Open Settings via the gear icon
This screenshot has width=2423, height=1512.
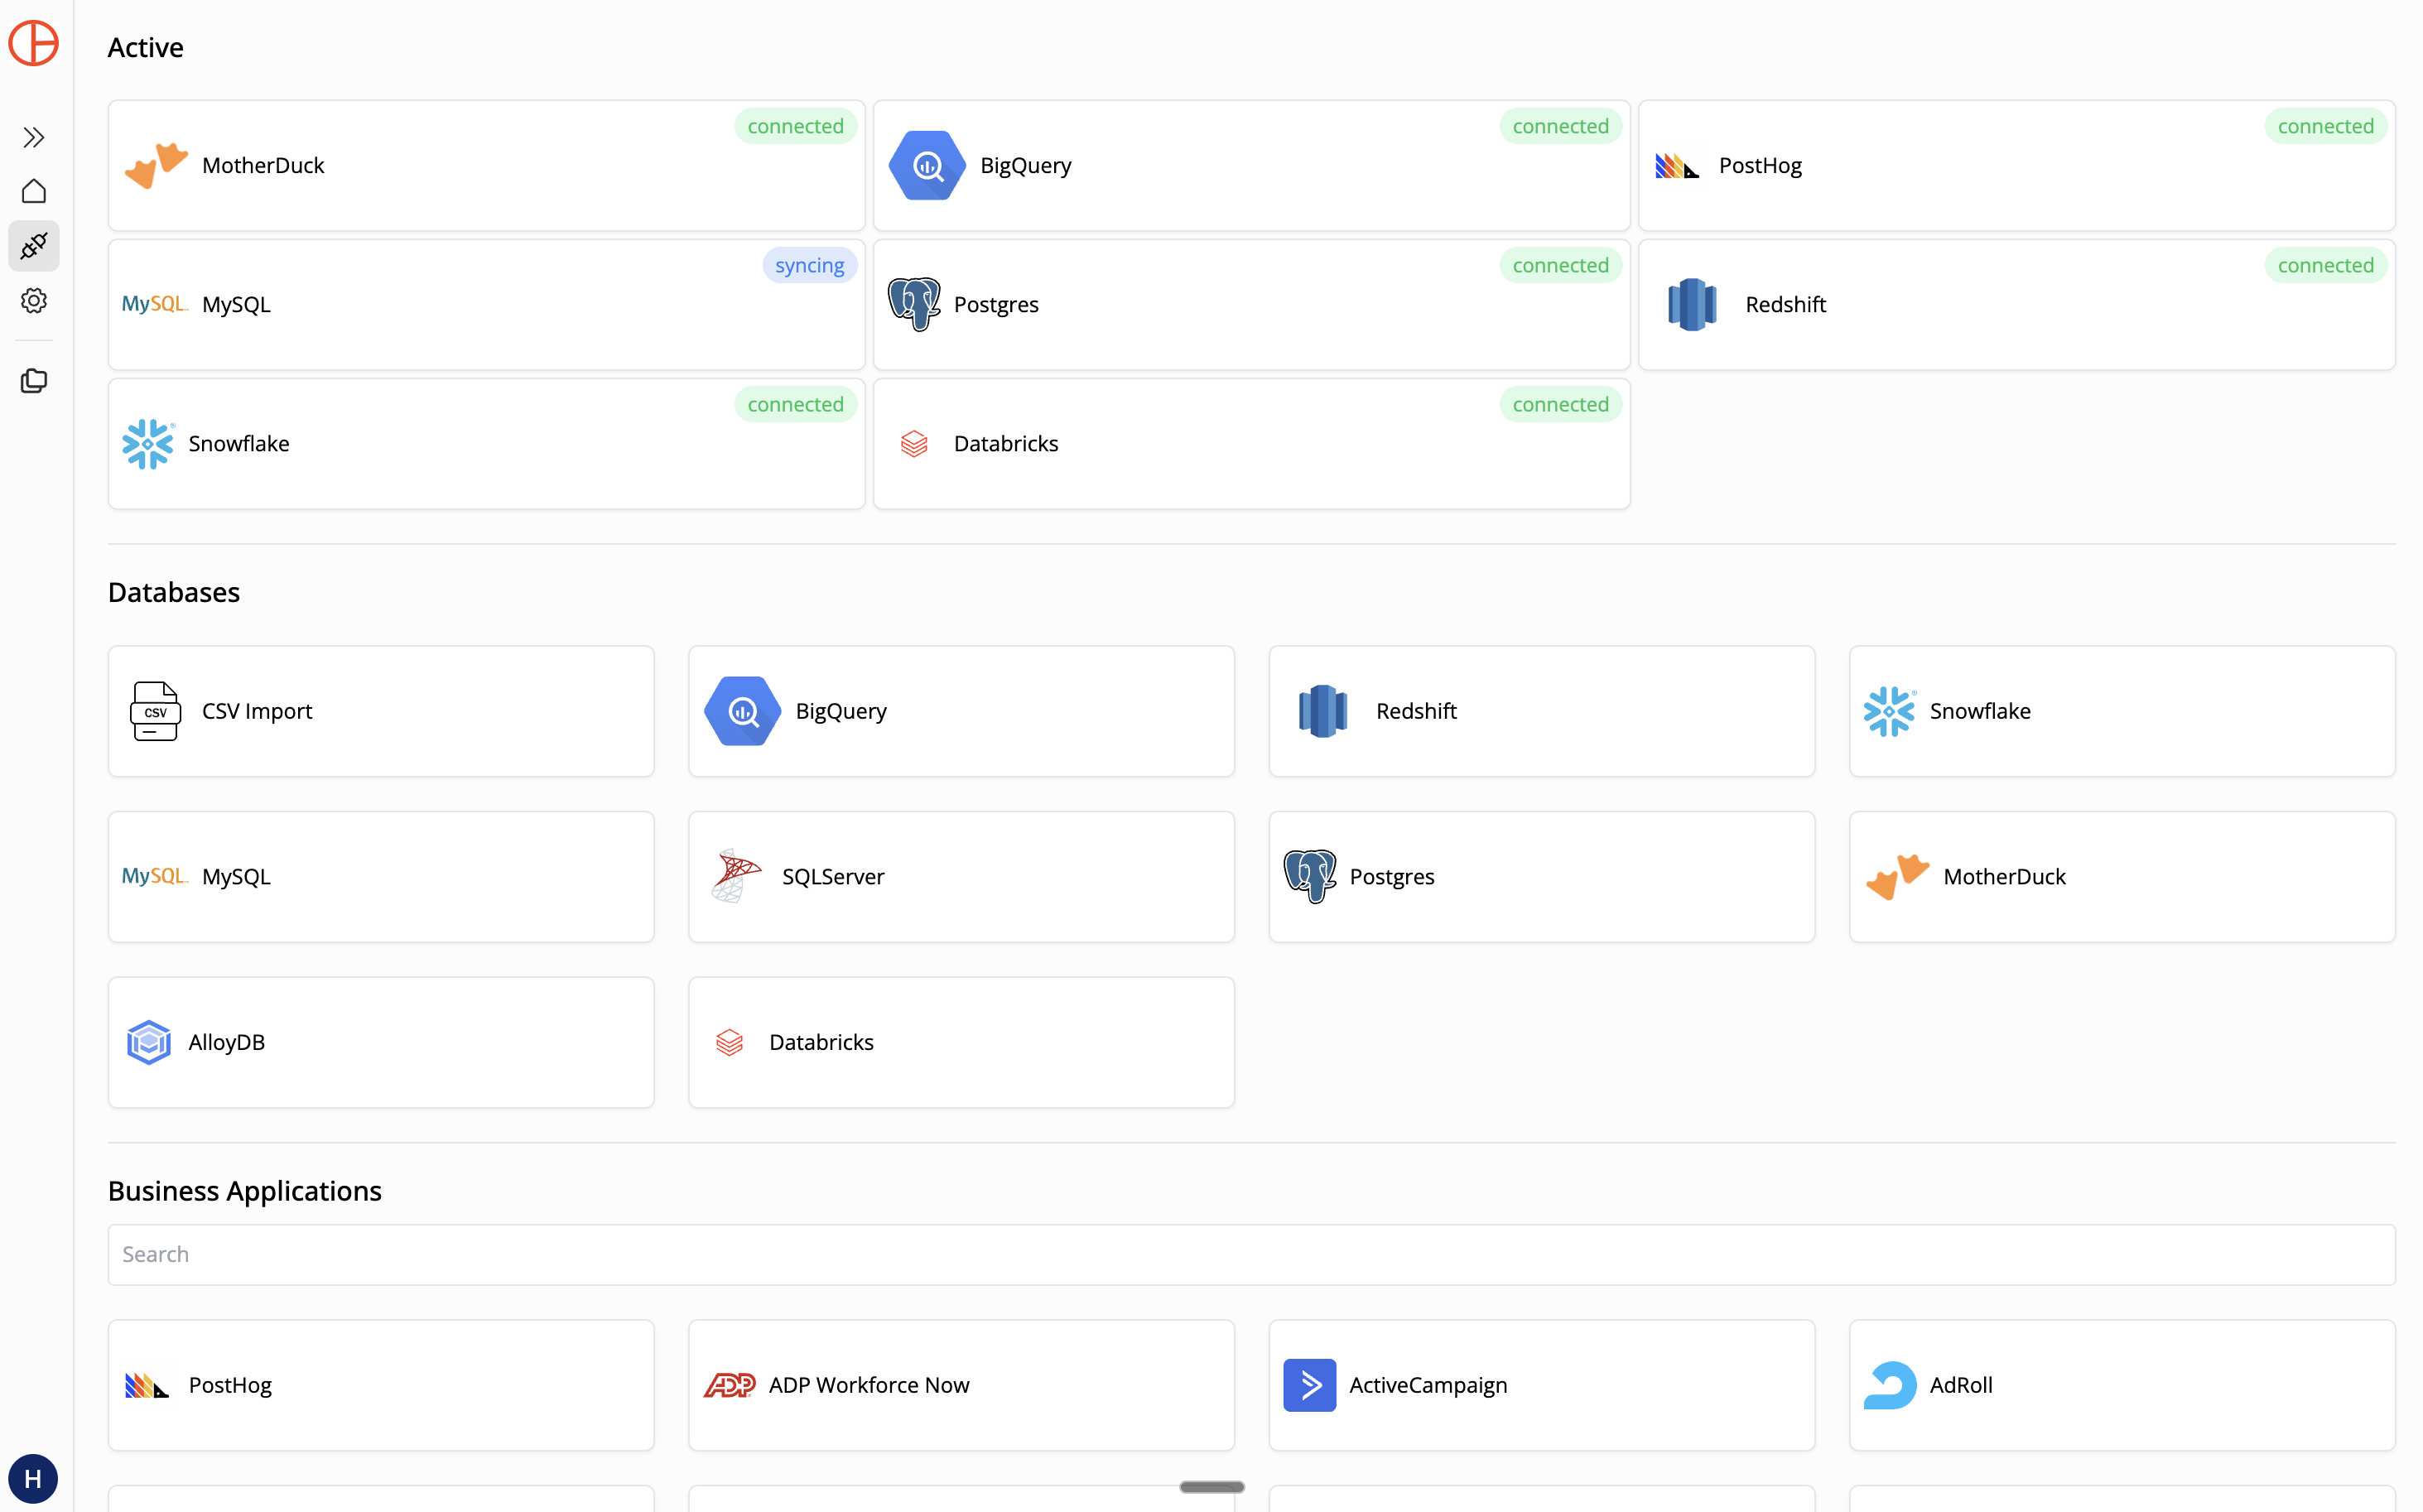(x=34, y=301)
